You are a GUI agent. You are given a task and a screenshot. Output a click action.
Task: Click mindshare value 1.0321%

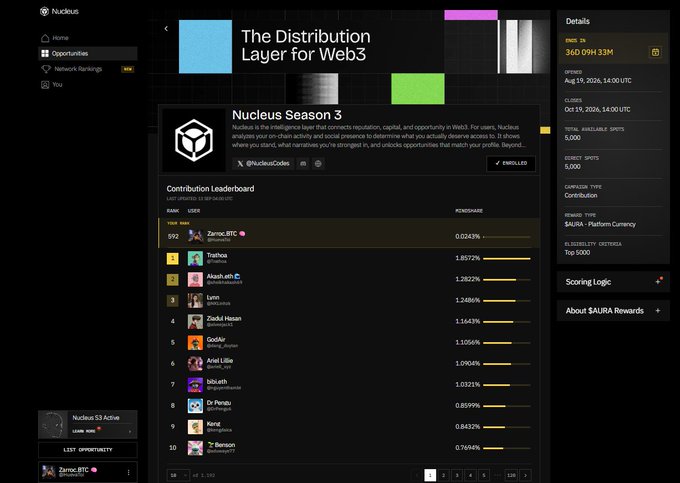(x=468, y=385)
